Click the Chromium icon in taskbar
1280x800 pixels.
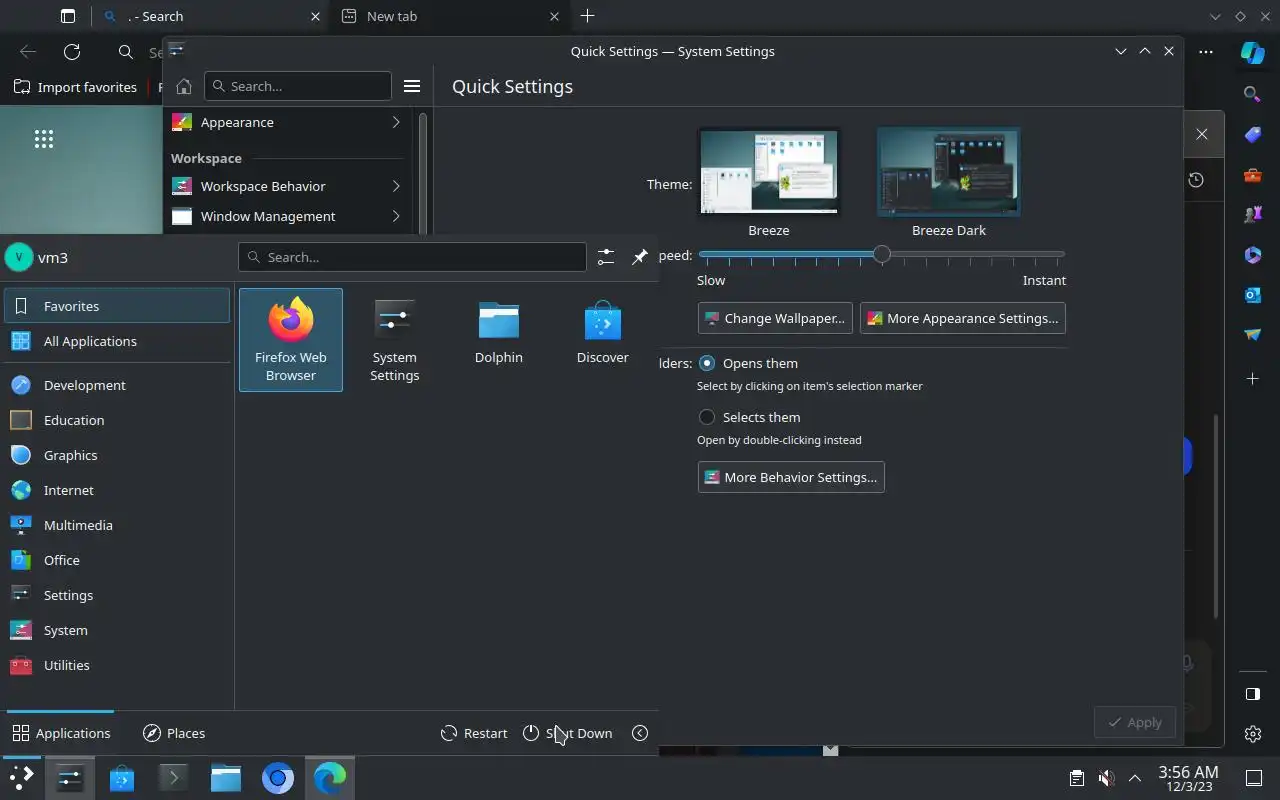[x=278, y=777]
